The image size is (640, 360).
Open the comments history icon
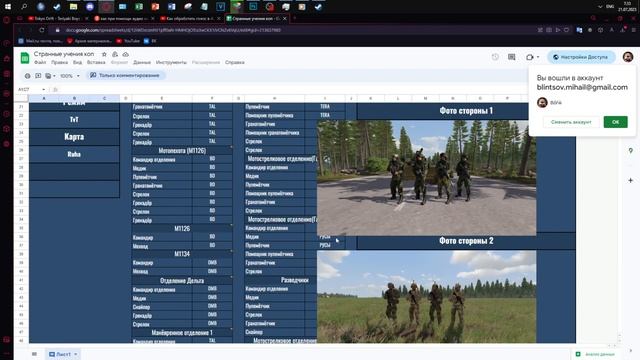[511, 57]
